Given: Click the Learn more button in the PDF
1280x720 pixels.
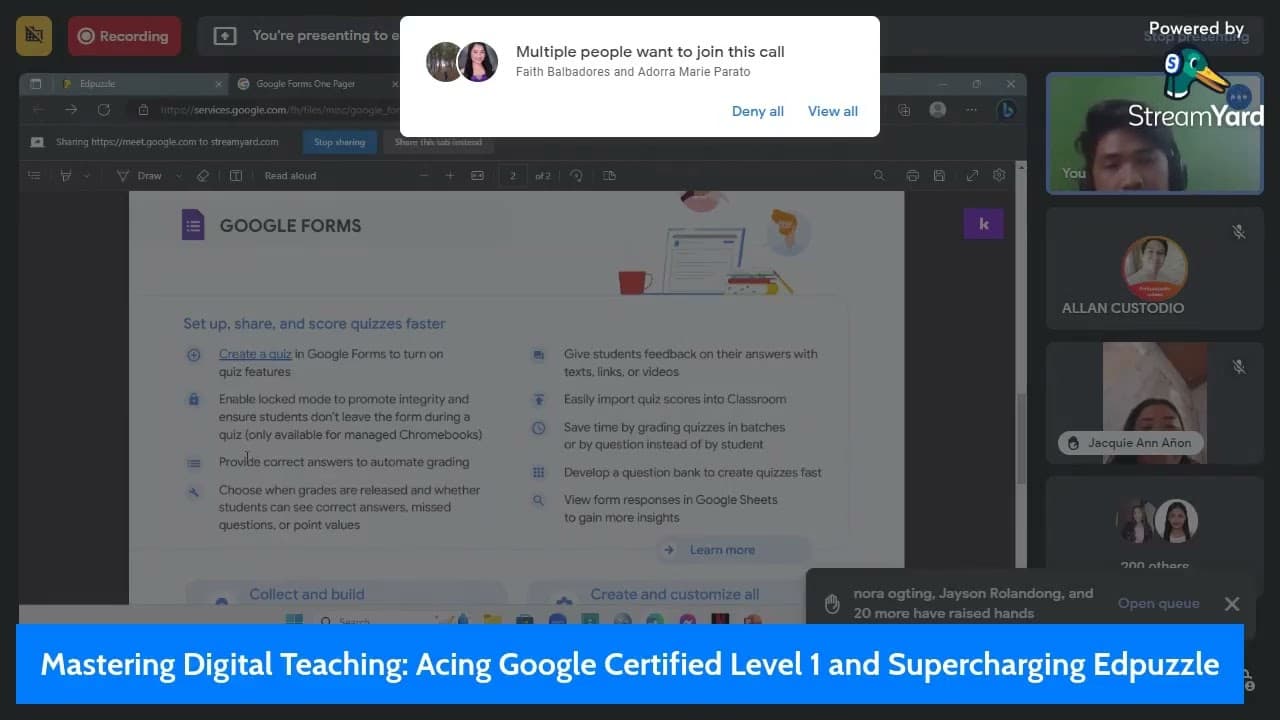Looking at the screenshot, I should pos(733,550).
